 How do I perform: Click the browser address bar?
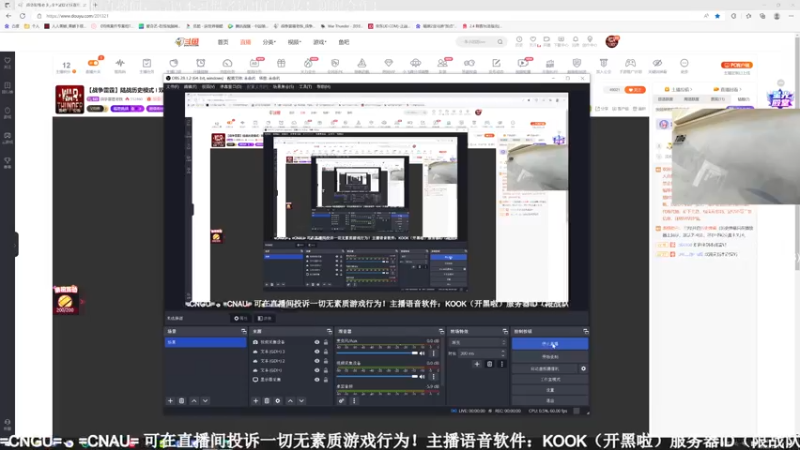pyautogui.click(x=372, y=16)
